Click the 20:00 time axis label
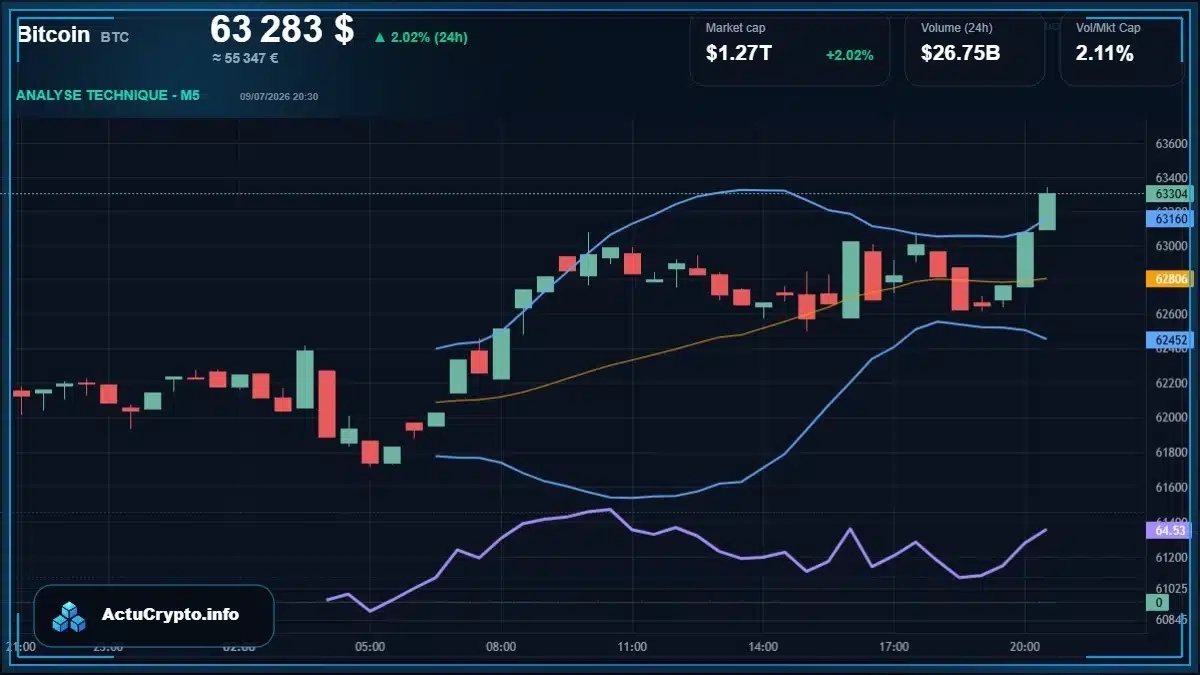Image resolution: width=1200 pixels, height=675 pixels. [x=1025, y=647]
